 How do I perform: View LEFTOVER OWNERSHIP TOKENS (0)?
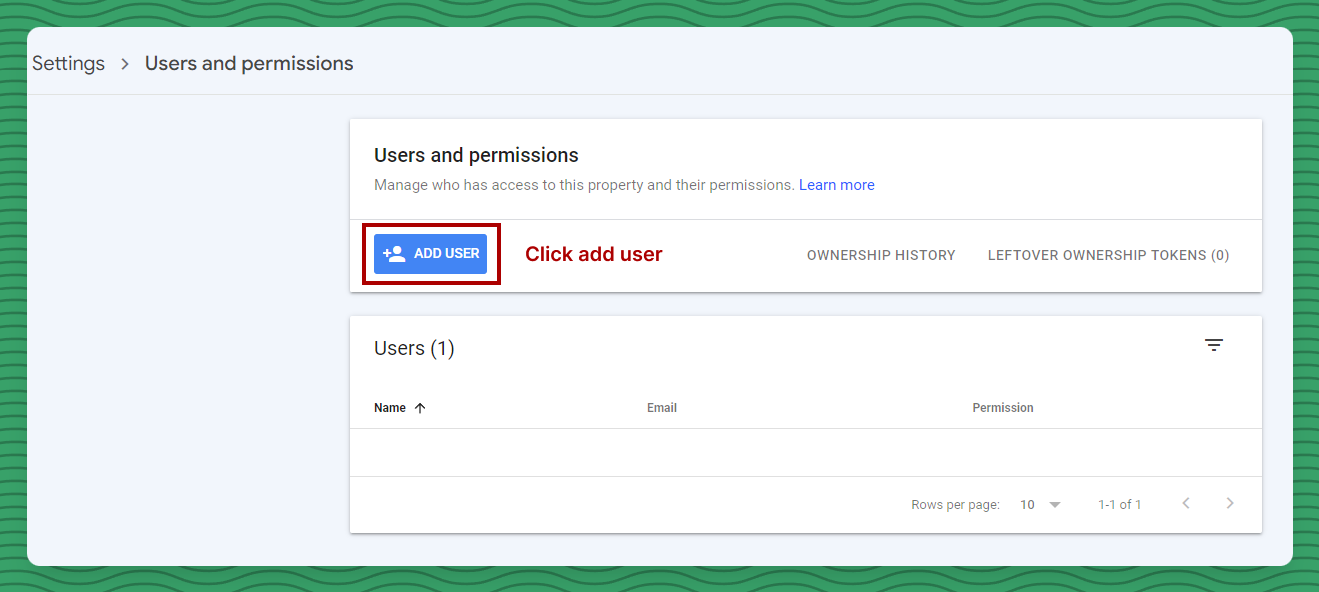pyautogui.click(x=1108, y=255)
